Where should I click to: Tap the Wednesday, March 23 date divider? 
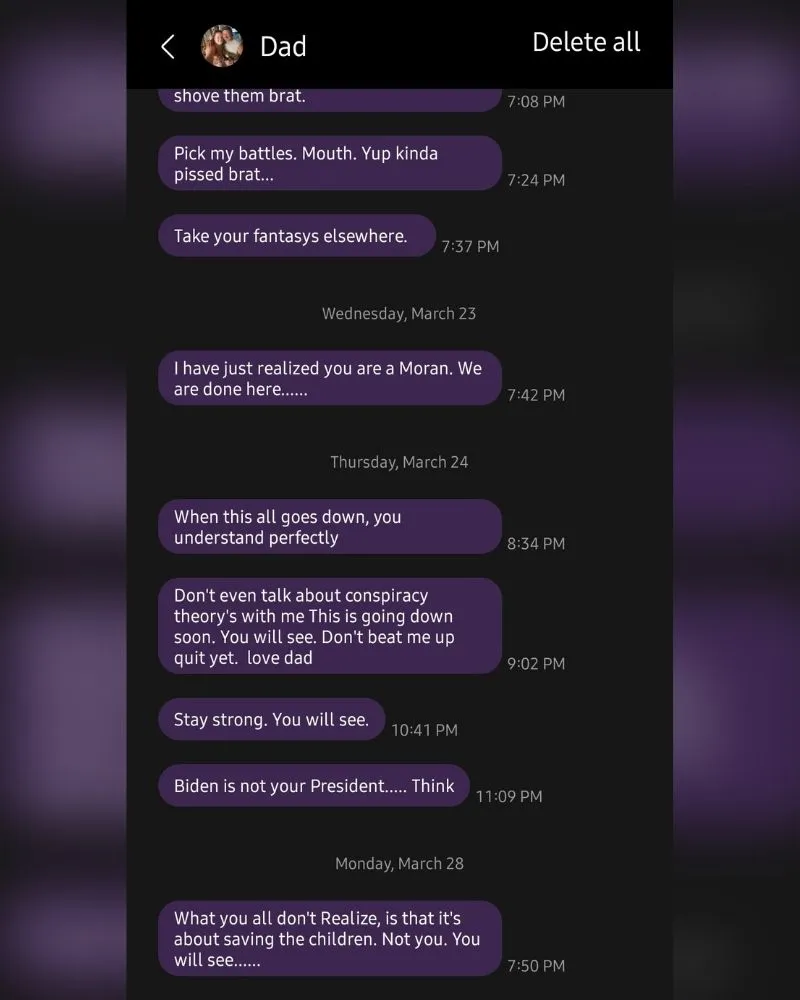click(399, 314)
